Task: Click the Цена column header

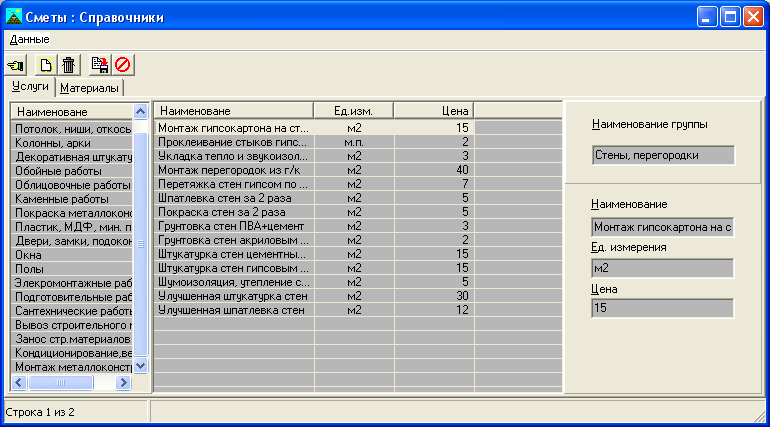Action: coord(434,111)
